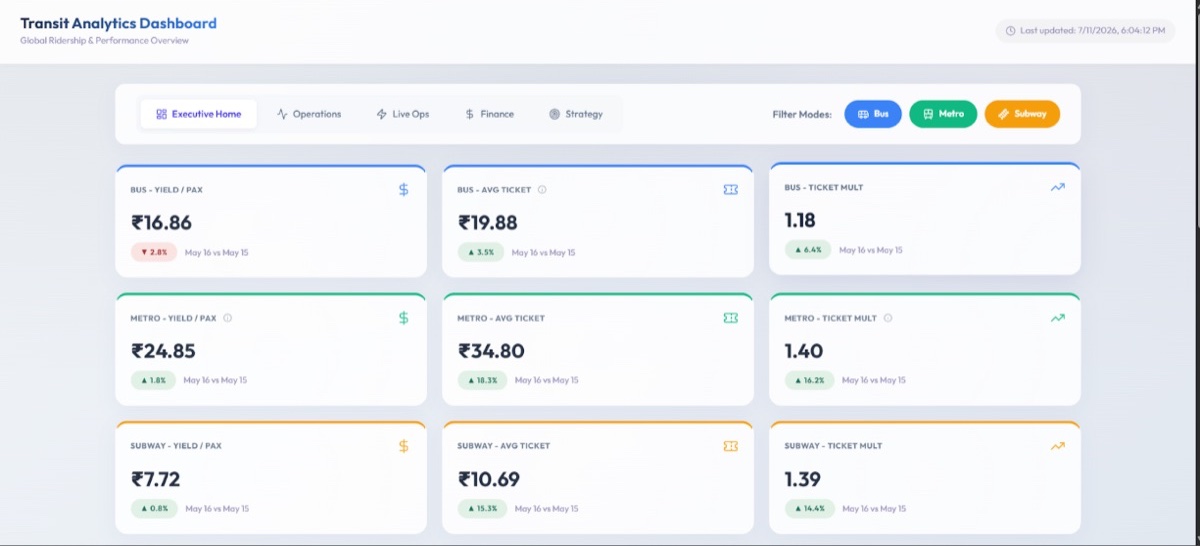
Task: Click the grid icon of Executive Home
Action: point(161,114)
